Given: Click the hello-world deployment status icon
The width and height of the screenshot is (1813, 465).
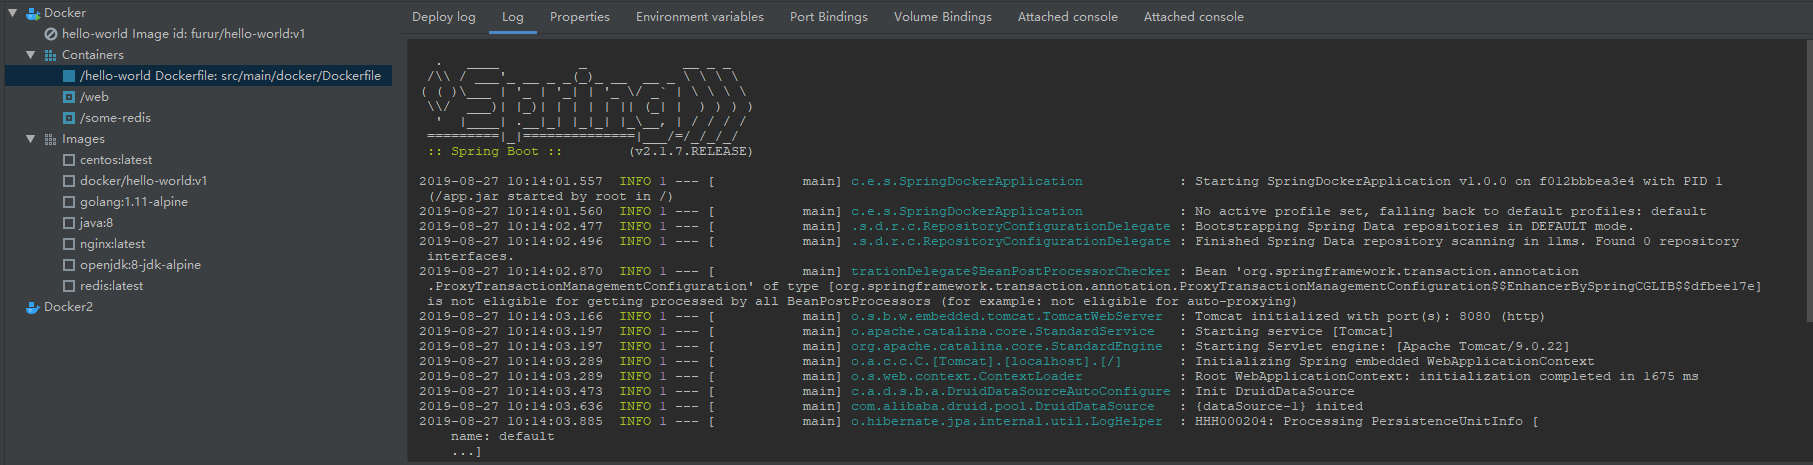Looking at the screenshot, I should point(51,34).
